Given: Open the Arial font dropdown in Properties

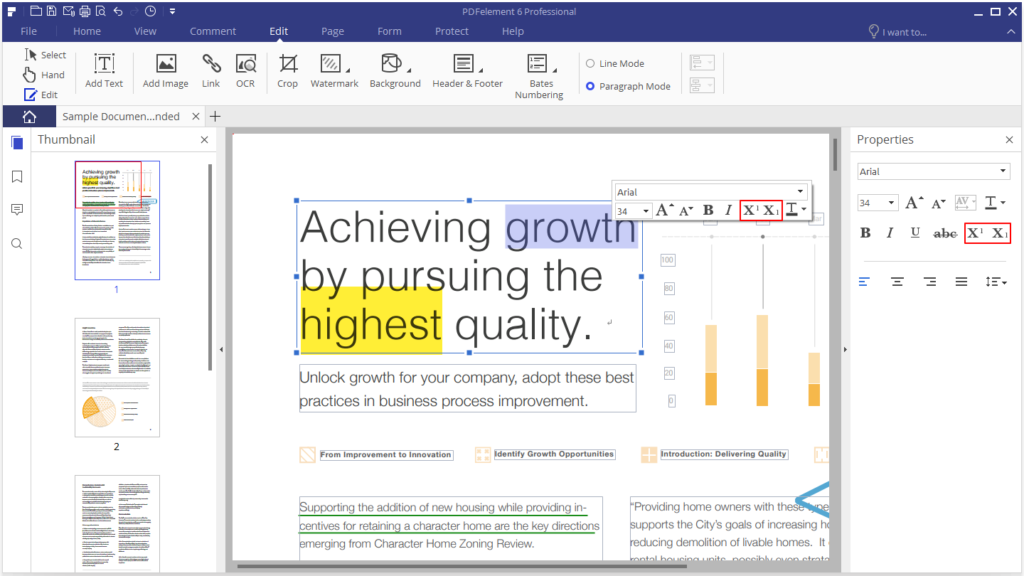Looking at the screenshot, I should pos(1003,172).
